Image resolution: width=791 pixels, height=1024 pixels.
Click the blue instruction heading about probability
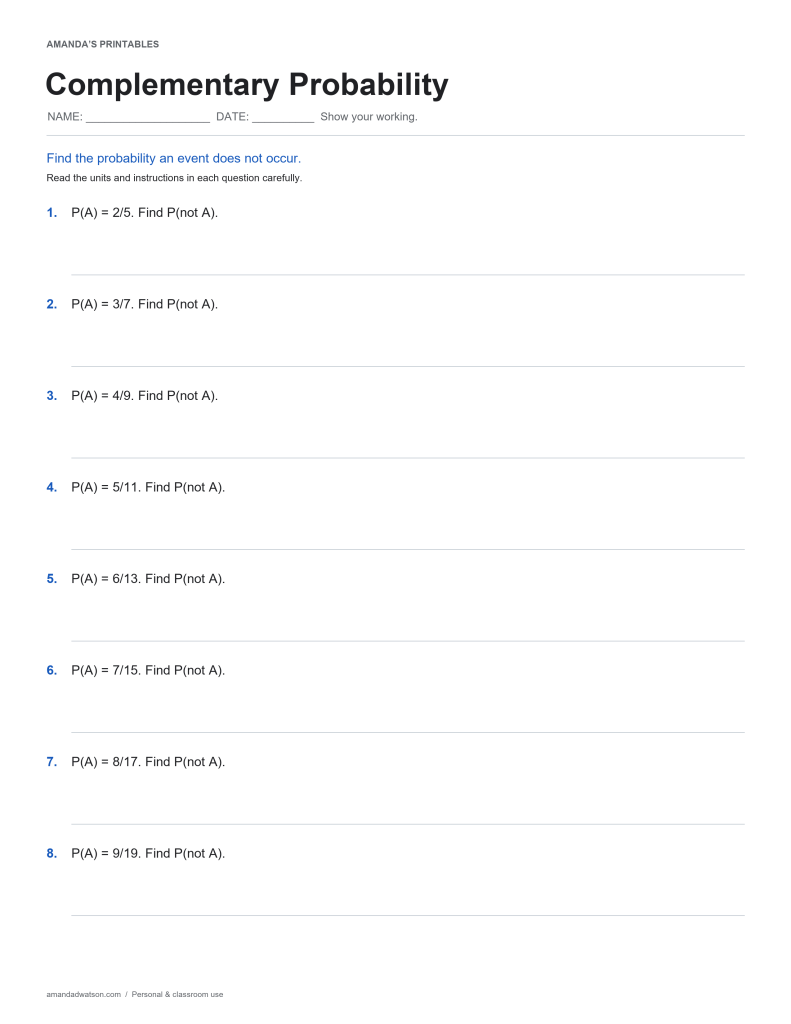click(174, 158)
